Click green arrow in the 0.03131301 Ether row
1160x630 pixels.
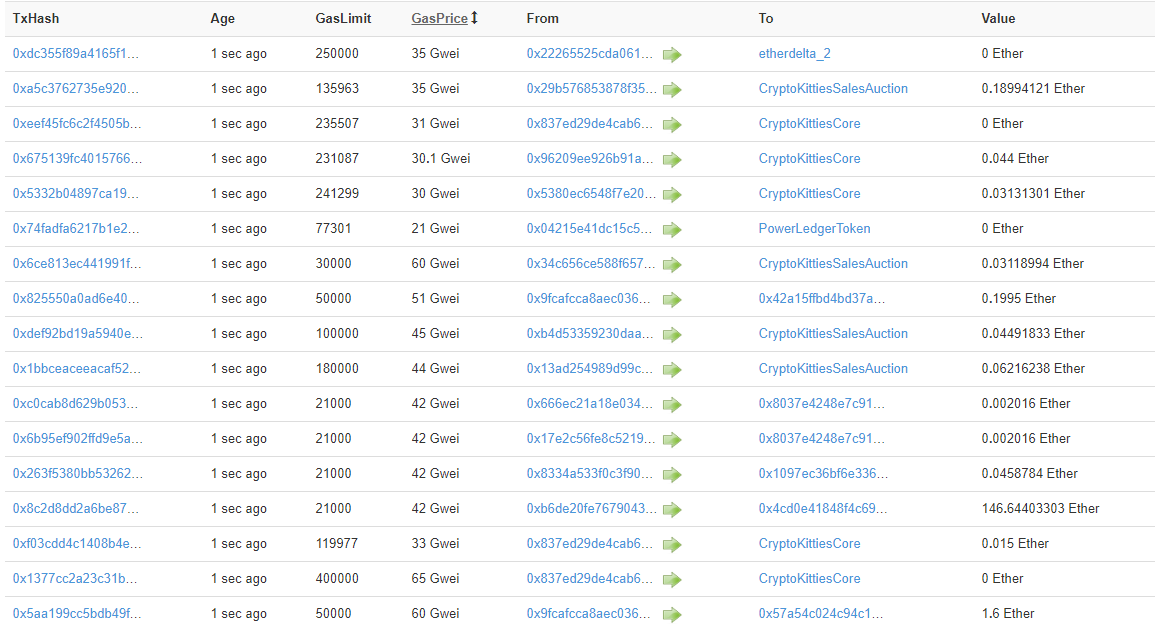click(672, 194)
